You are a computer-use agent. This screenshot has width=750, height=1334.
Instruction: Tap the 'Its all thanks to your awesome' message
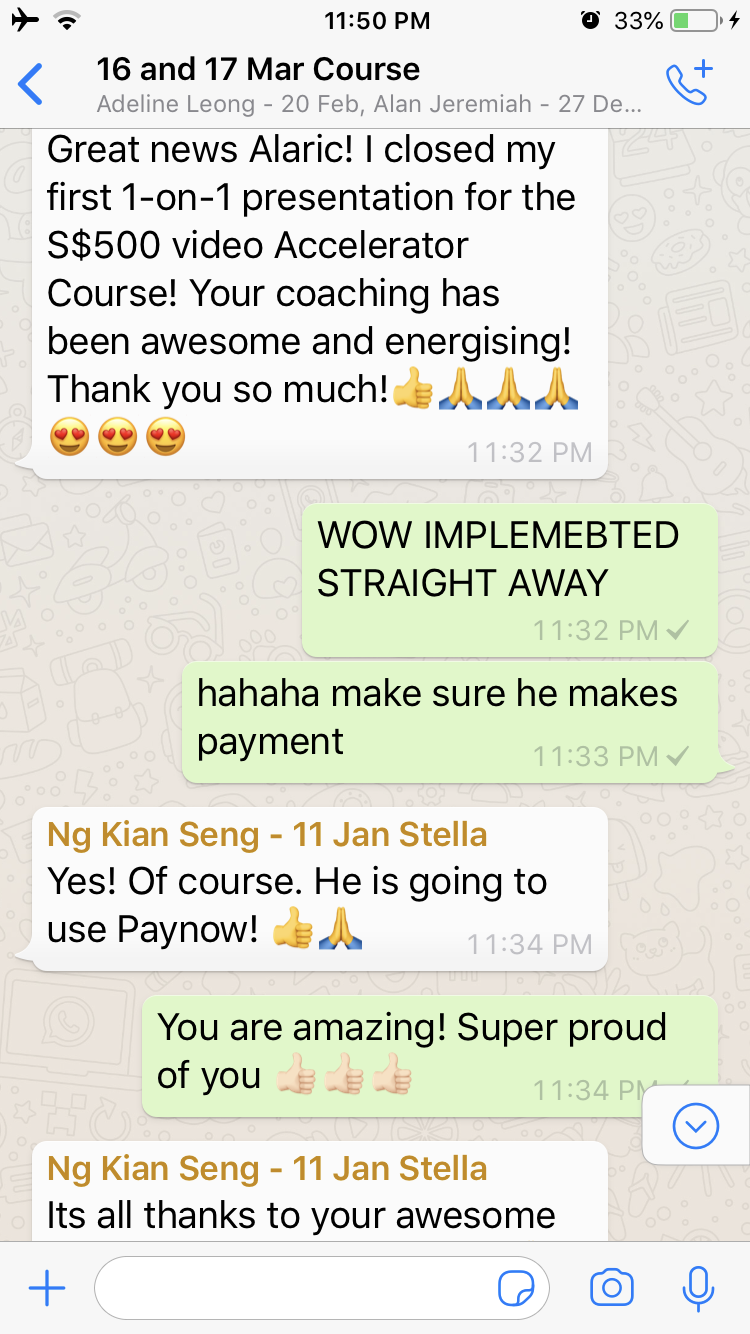[320, 1191]
